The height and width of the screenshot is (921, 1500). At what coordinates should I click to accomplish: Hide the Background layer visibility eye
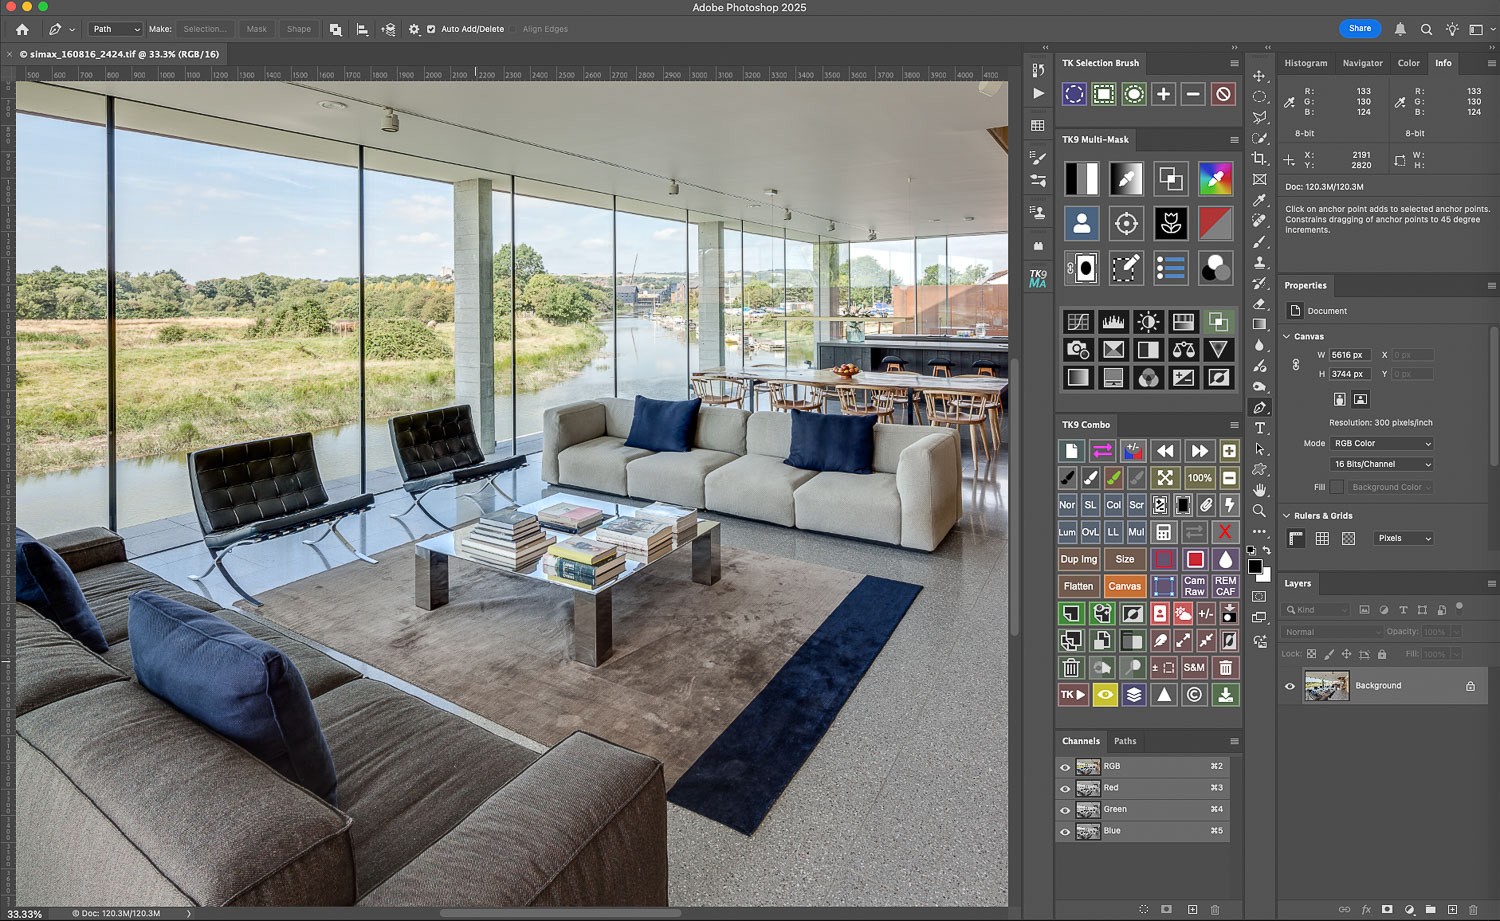1290,686
